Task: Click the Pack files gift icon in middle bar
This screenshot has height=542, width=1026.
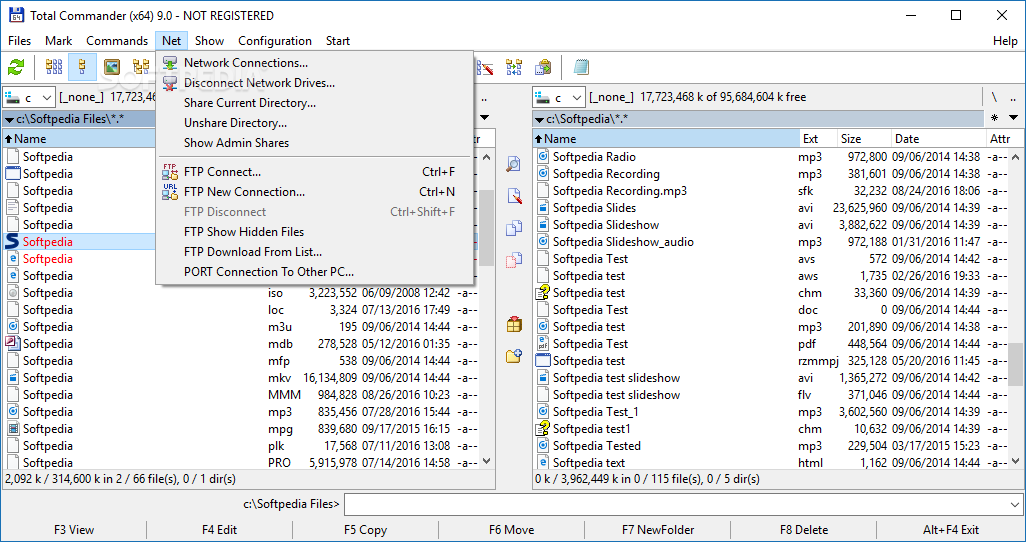Action: (514, 324)
